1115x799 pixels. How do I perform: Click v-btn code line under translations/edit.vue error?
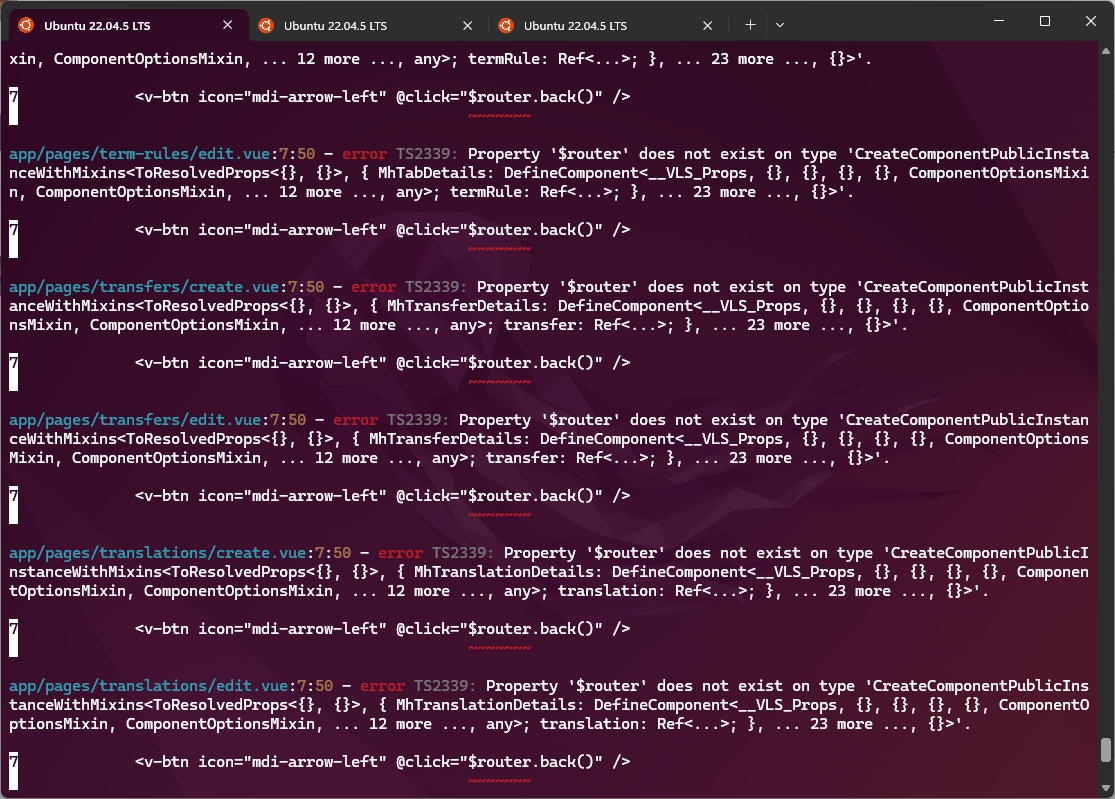(383, 761)
